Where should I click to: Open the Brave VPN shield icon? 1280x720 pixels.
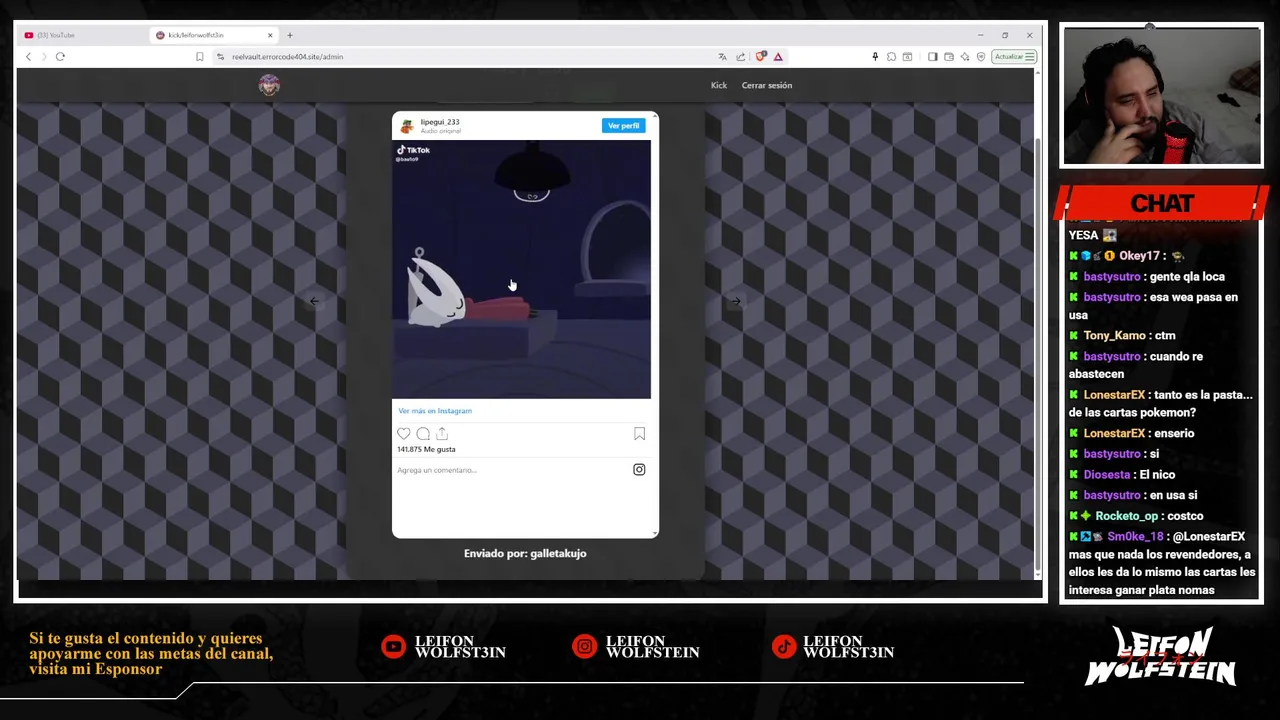tap(981, 57)
